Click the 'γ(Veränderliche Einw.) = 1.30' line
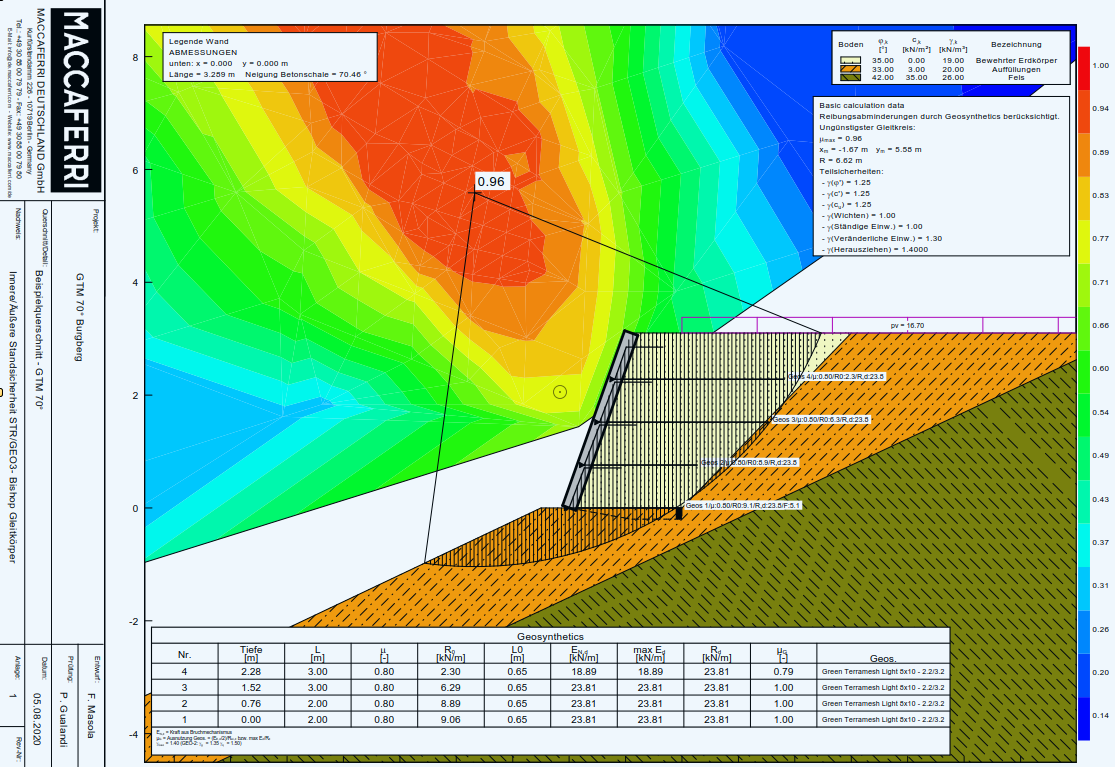Viewport: 1115px width, 767px height. click(x=882, y=238)
